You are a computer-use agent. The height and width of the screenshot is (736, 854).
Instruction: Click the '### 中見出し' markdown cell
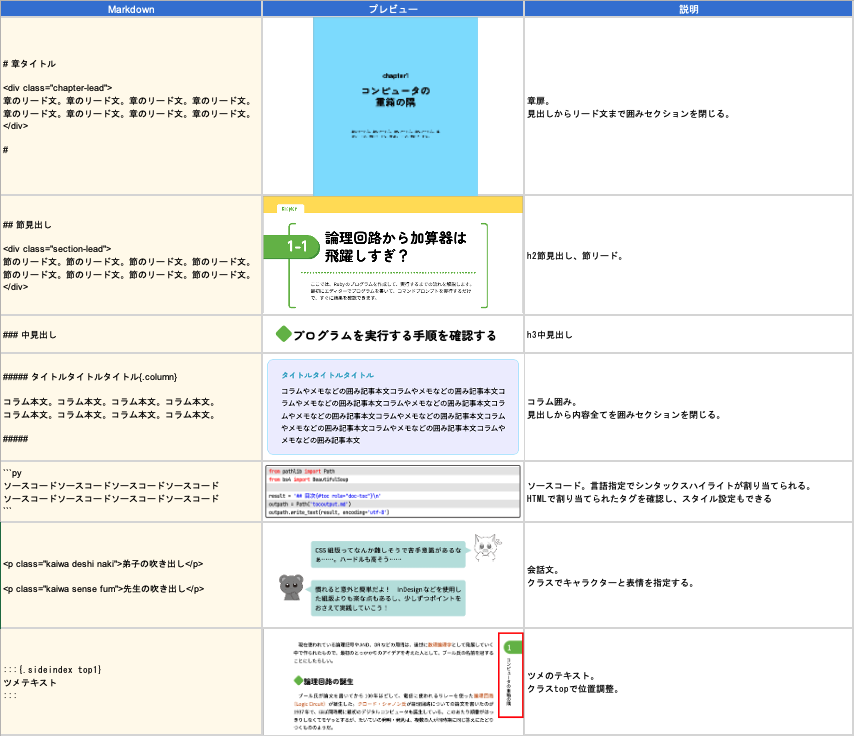tap(30, 334)
